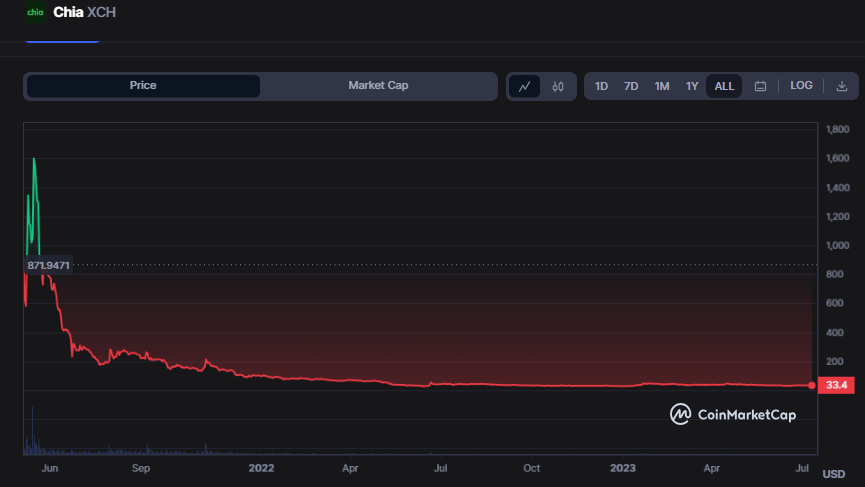This screenshot has height=487, width=865.
Task: Set chart range to 1M
Action: point(662,86)
